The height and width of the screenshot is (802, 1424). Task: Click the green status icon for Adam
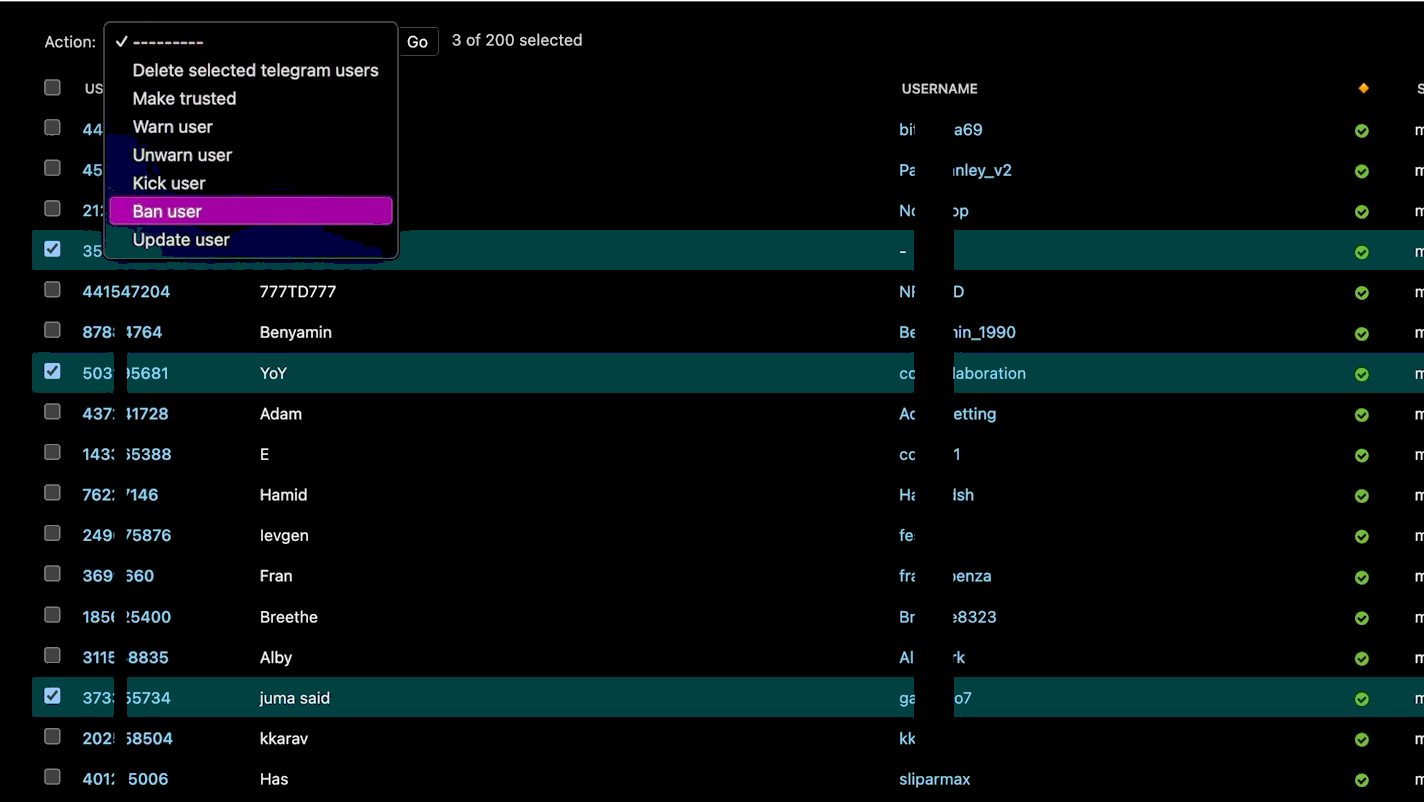(1361, 415)
